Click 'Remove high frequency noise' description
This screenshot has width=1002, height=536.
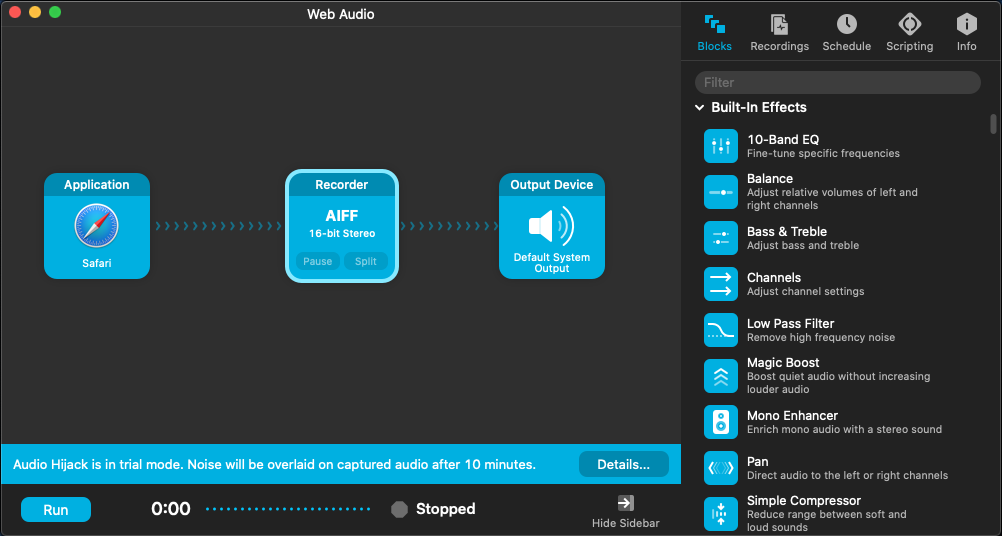821,337
